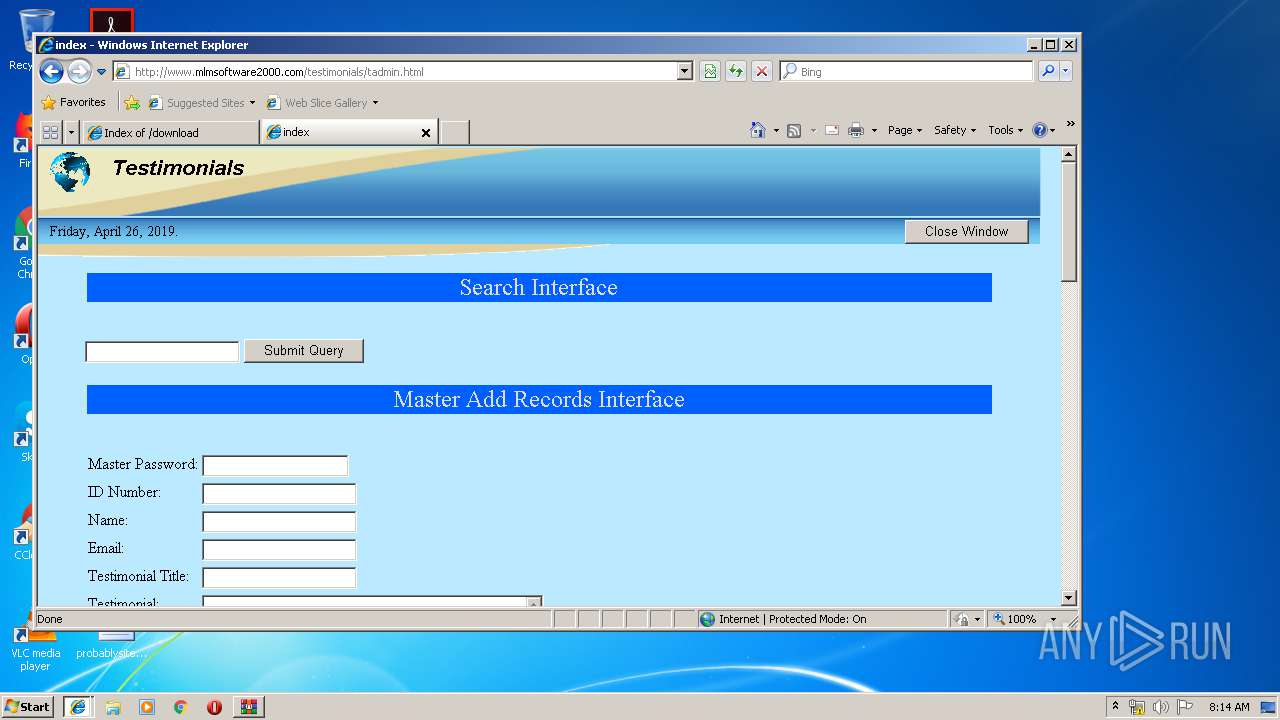Click the Action Center flag tray icon
The height and width of the screenshot is (720, 1280).
(1185, 707)
